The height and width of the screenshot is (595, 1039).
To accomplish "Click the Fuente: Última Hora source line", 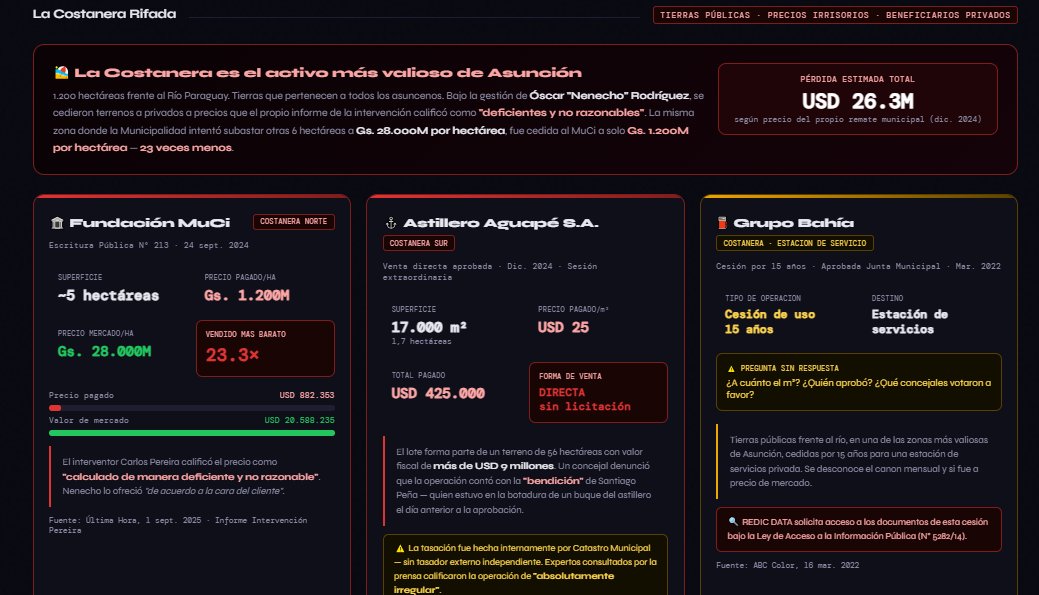I will pyautogui.click(x=178, y=525).
